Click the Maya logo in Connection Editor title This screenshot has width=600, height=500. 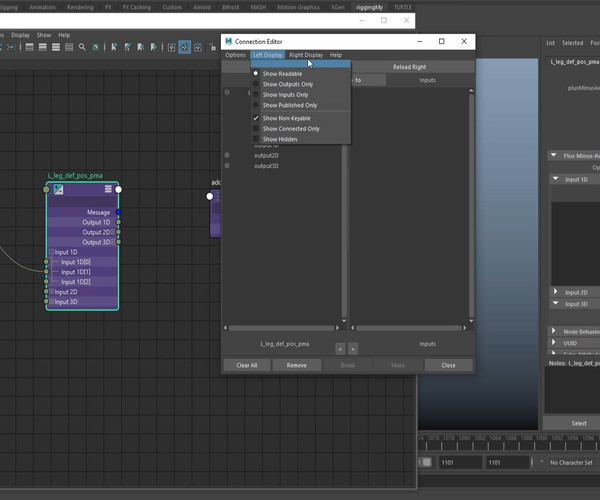(228, 41)
